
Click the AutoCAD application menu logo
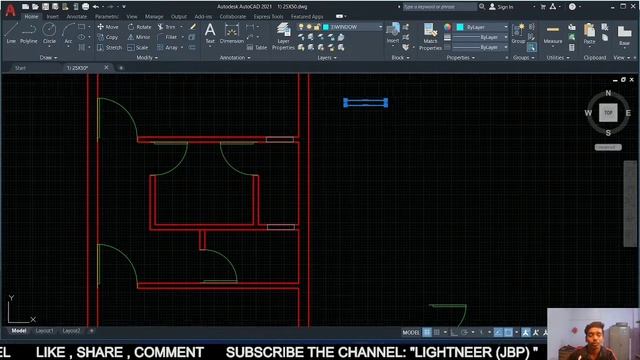pos(11,11)
